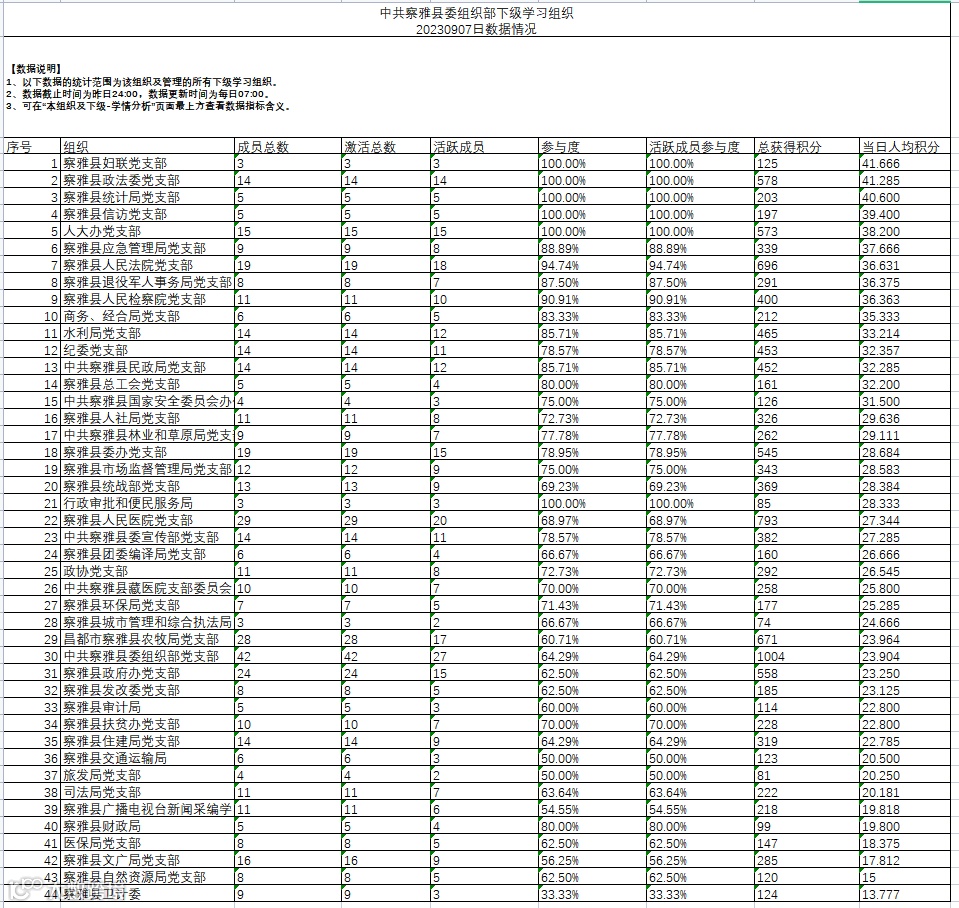
Task: Click the cell 医保局党支部
Action: pyautogui.click(x=147, y=843)
